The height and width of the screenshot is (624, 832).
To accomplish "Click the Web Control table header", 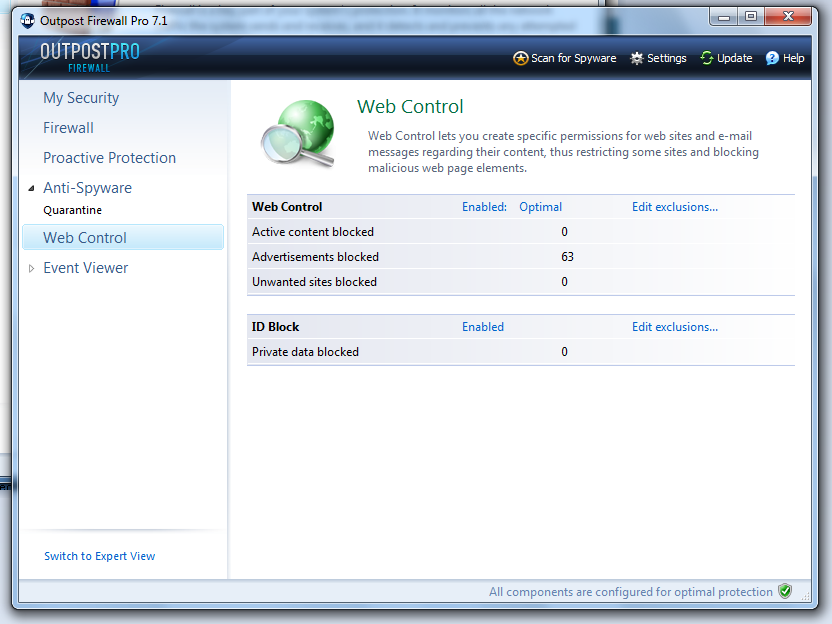I will coord(287,207).
